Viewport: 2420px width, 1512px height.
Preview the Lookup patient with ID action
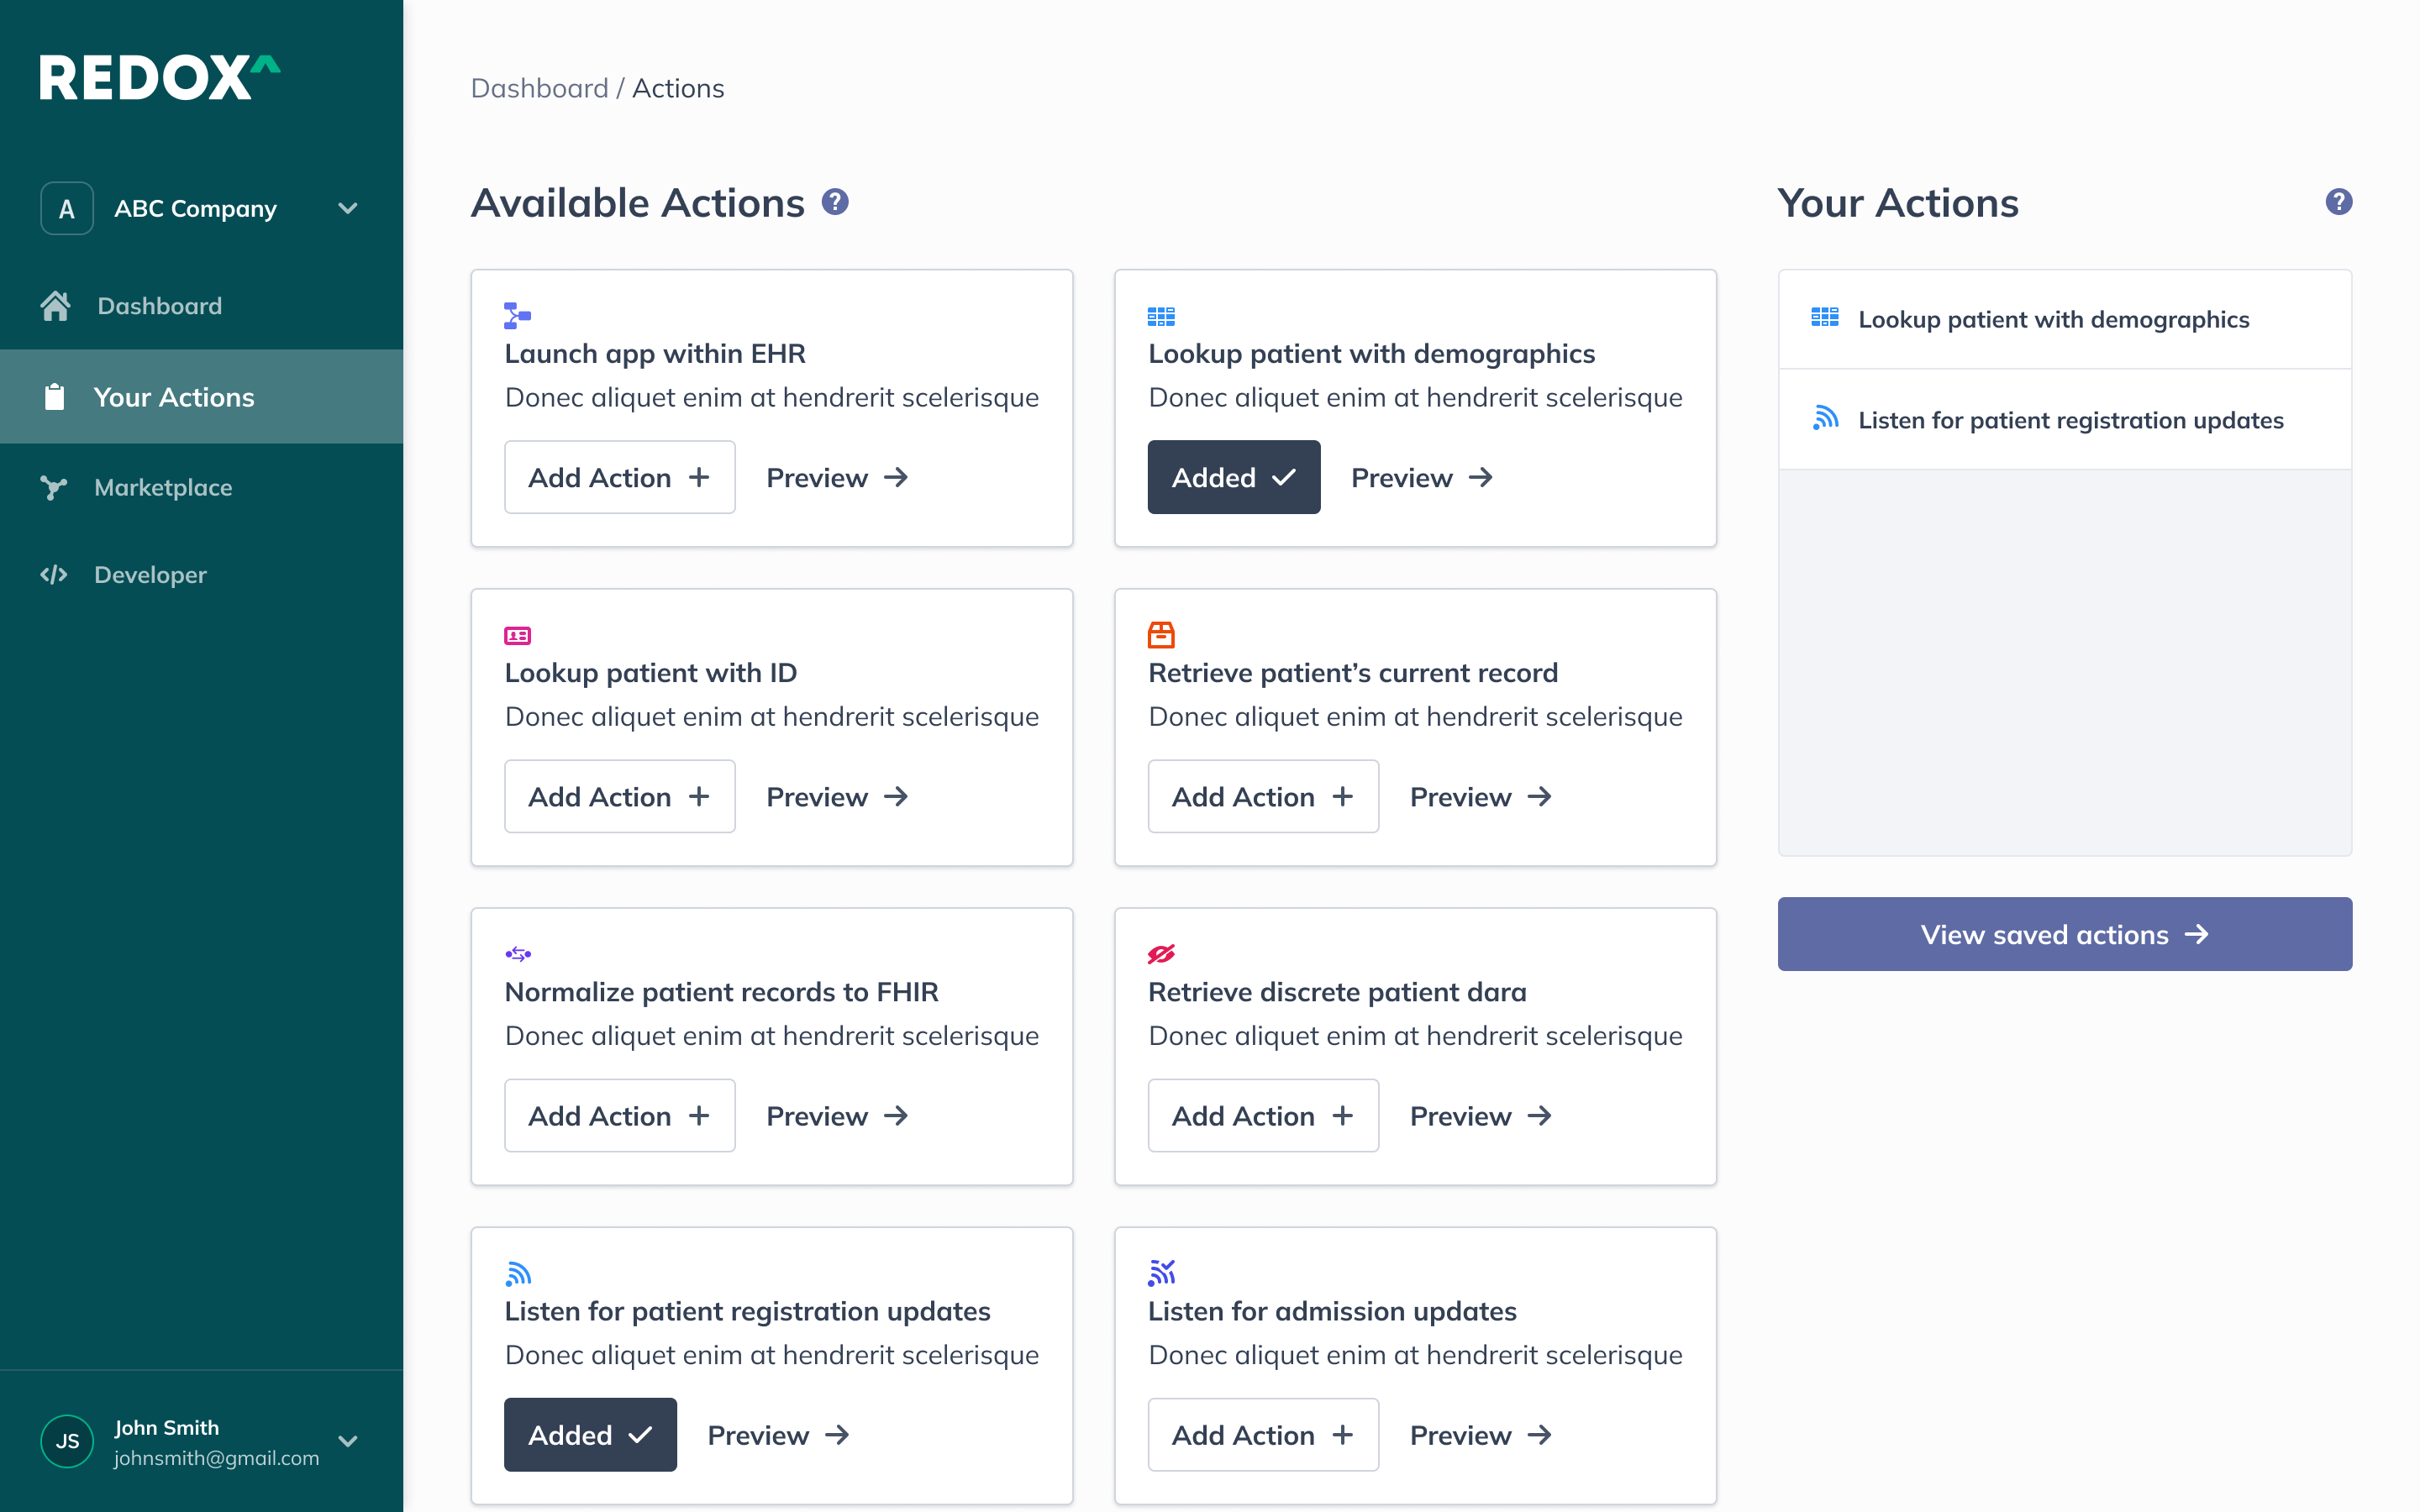837,796
